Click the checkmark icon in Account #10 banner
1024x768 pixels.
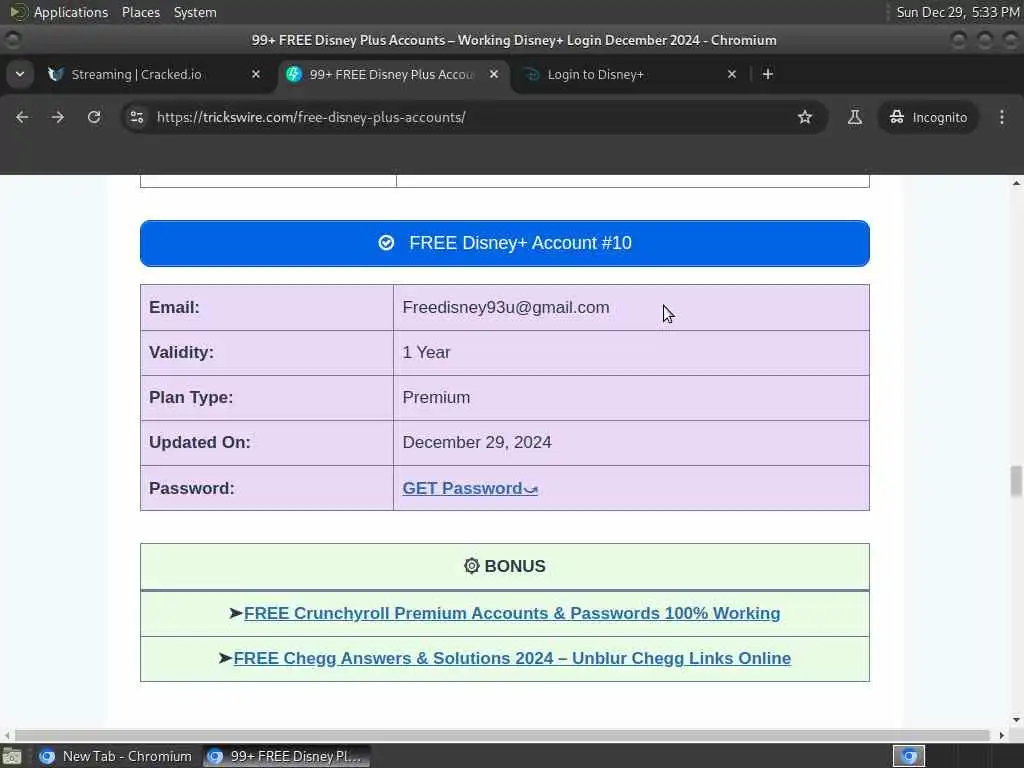[x=386, y=243]
